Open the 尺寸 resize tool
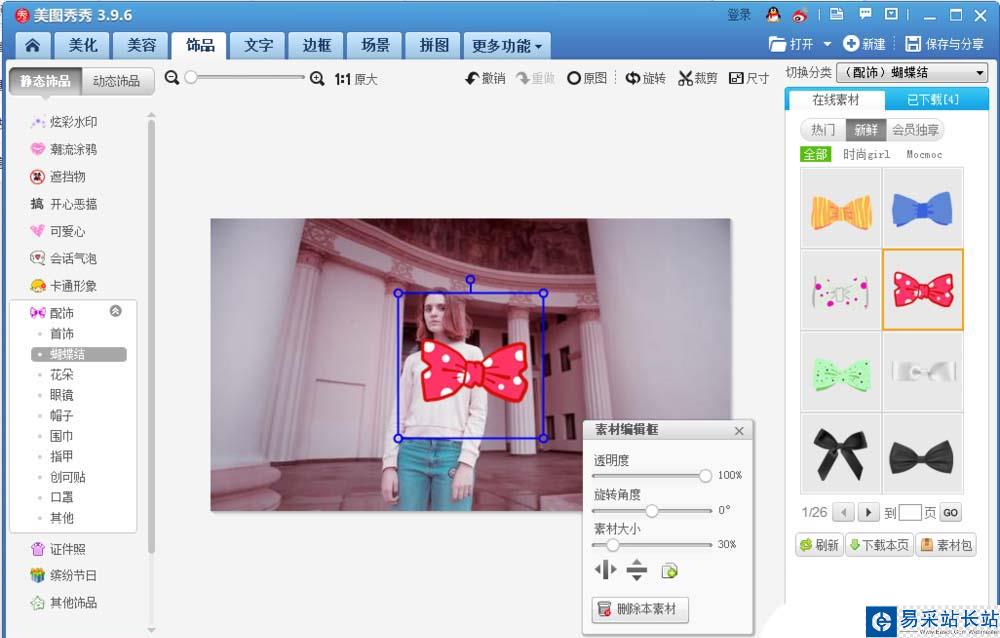Screen dimensions: 1000x638 749,78
